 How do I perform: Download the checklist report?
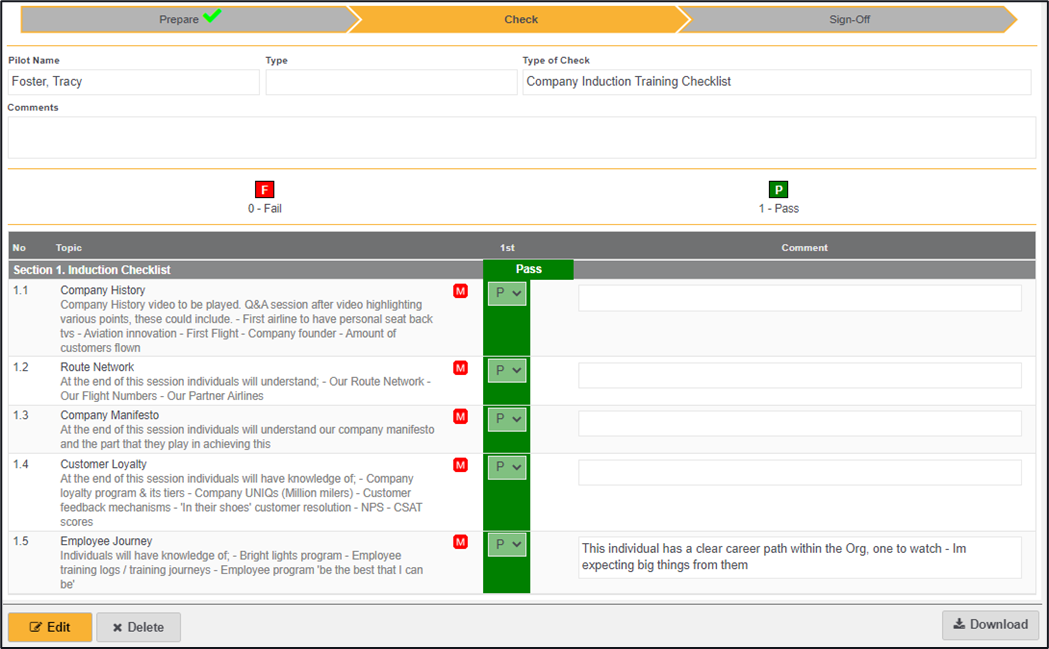[x=990, y=625]
